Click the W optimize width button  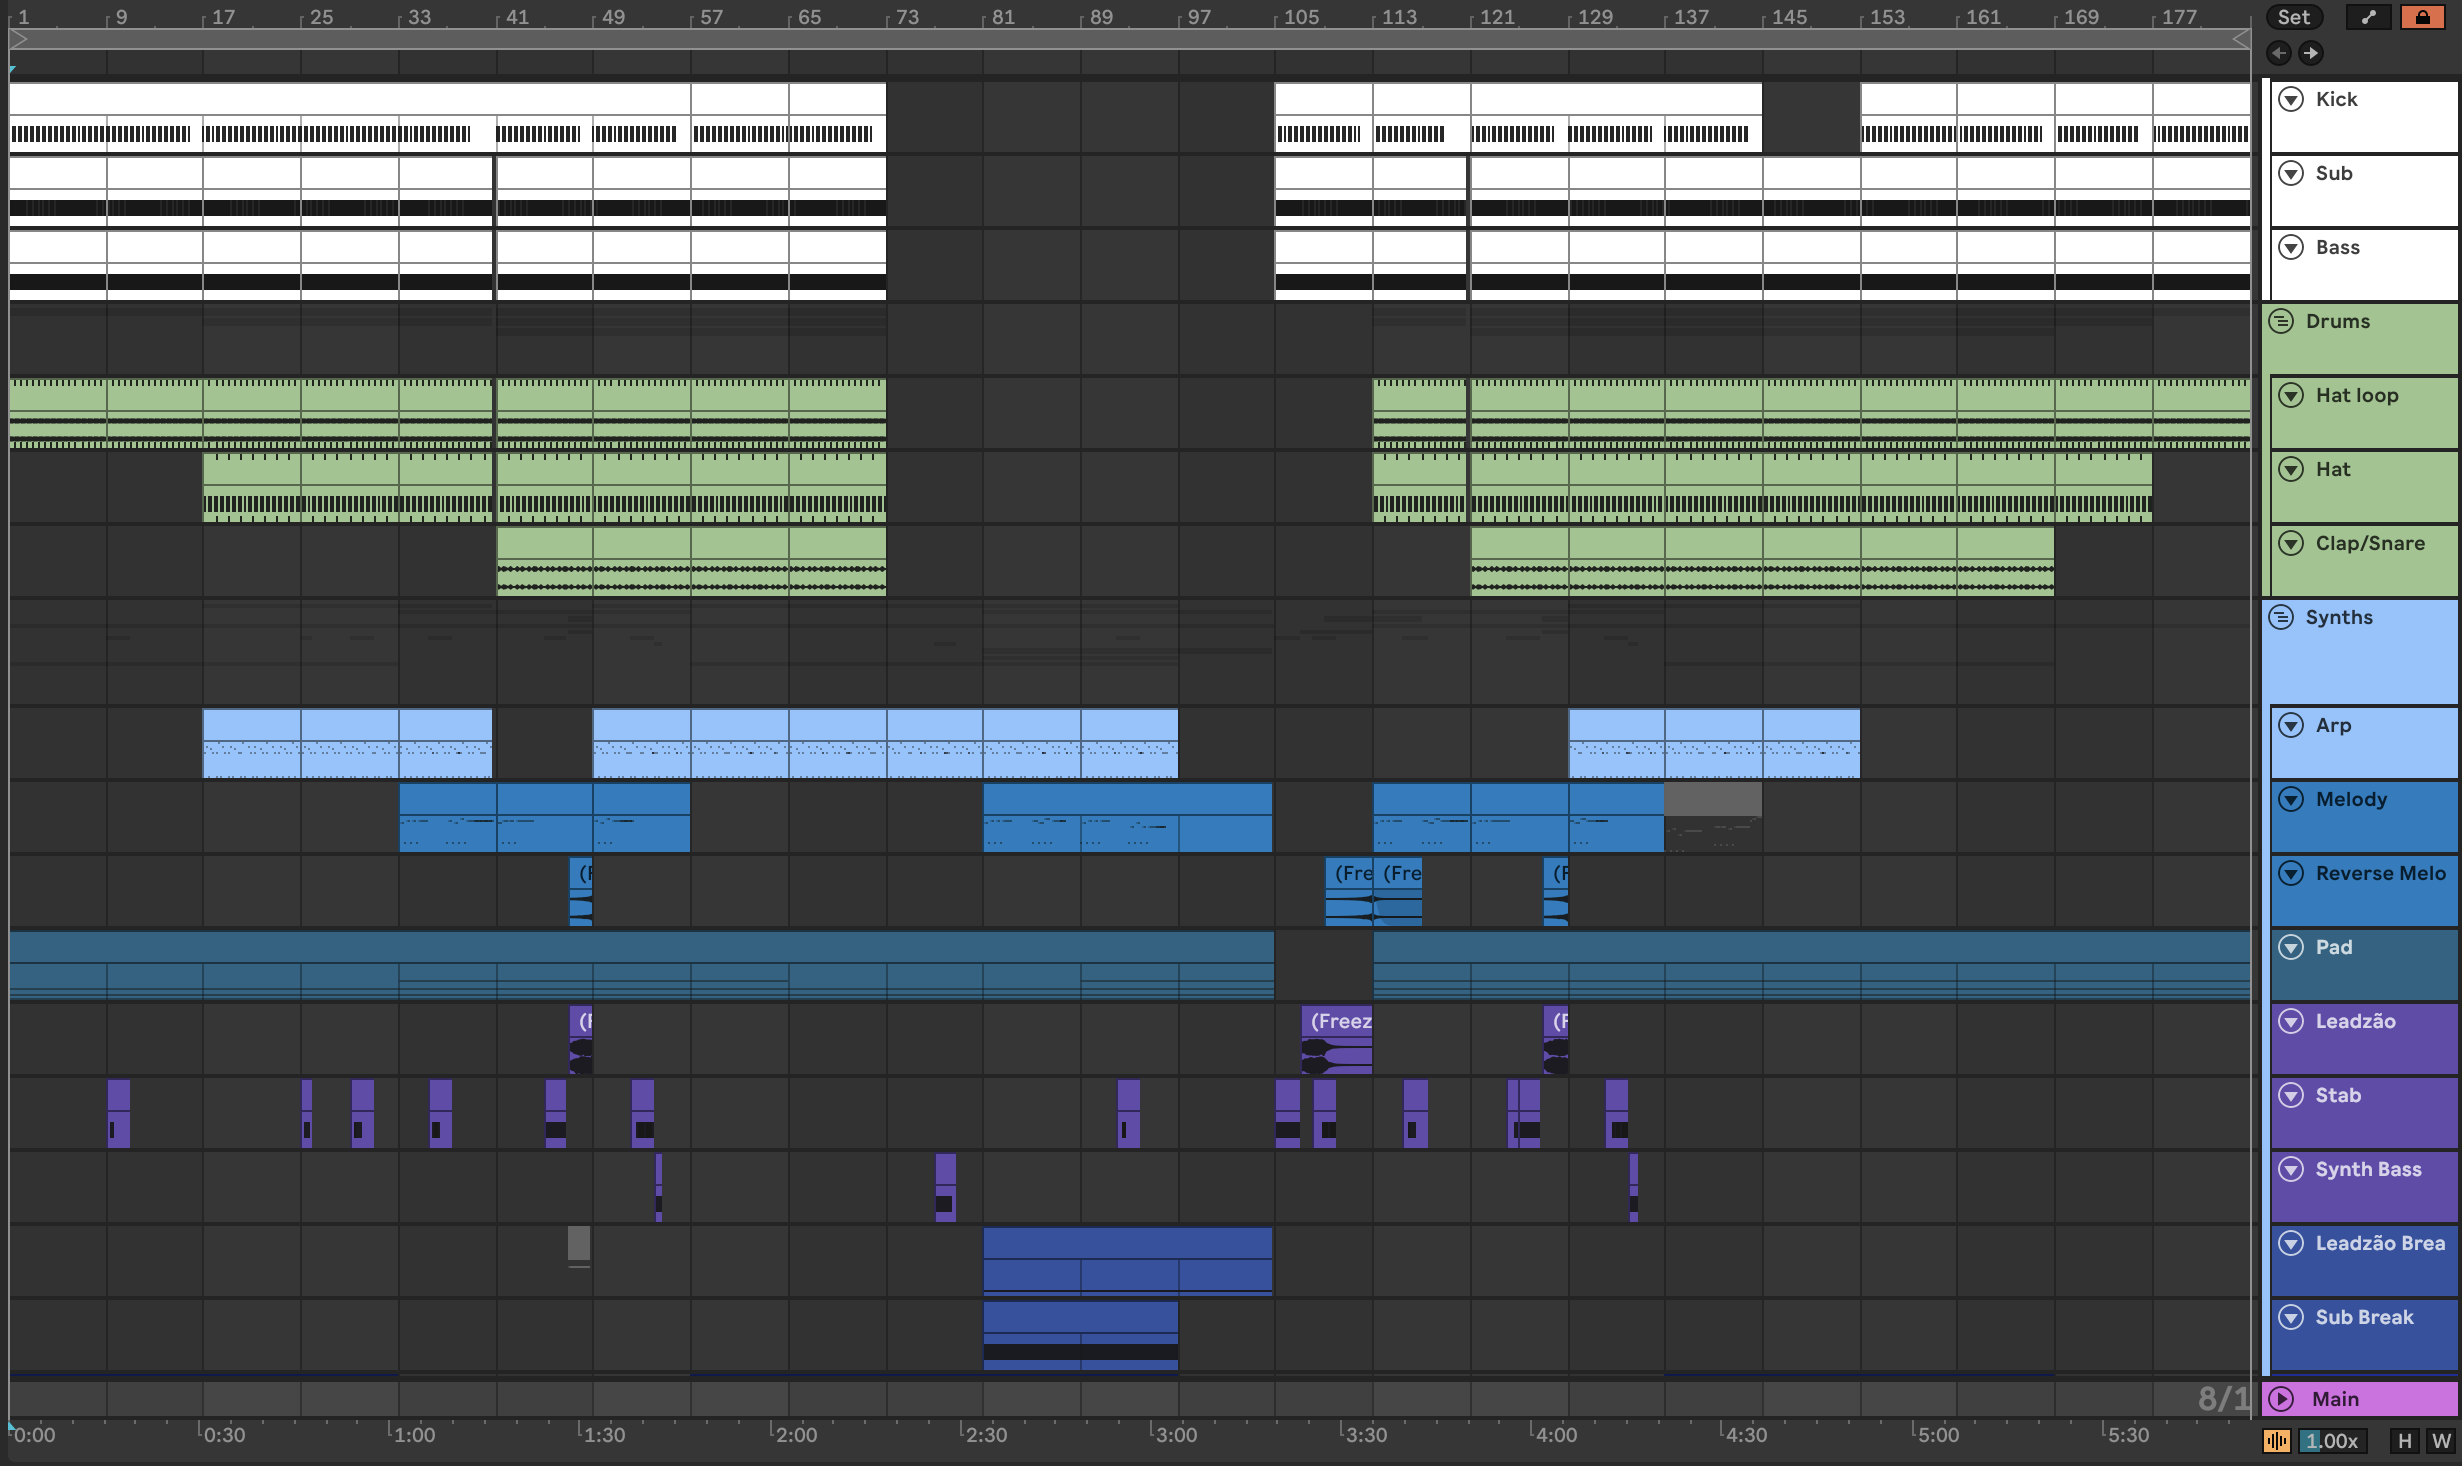pyautogui.click(x=2440, y=1440)
